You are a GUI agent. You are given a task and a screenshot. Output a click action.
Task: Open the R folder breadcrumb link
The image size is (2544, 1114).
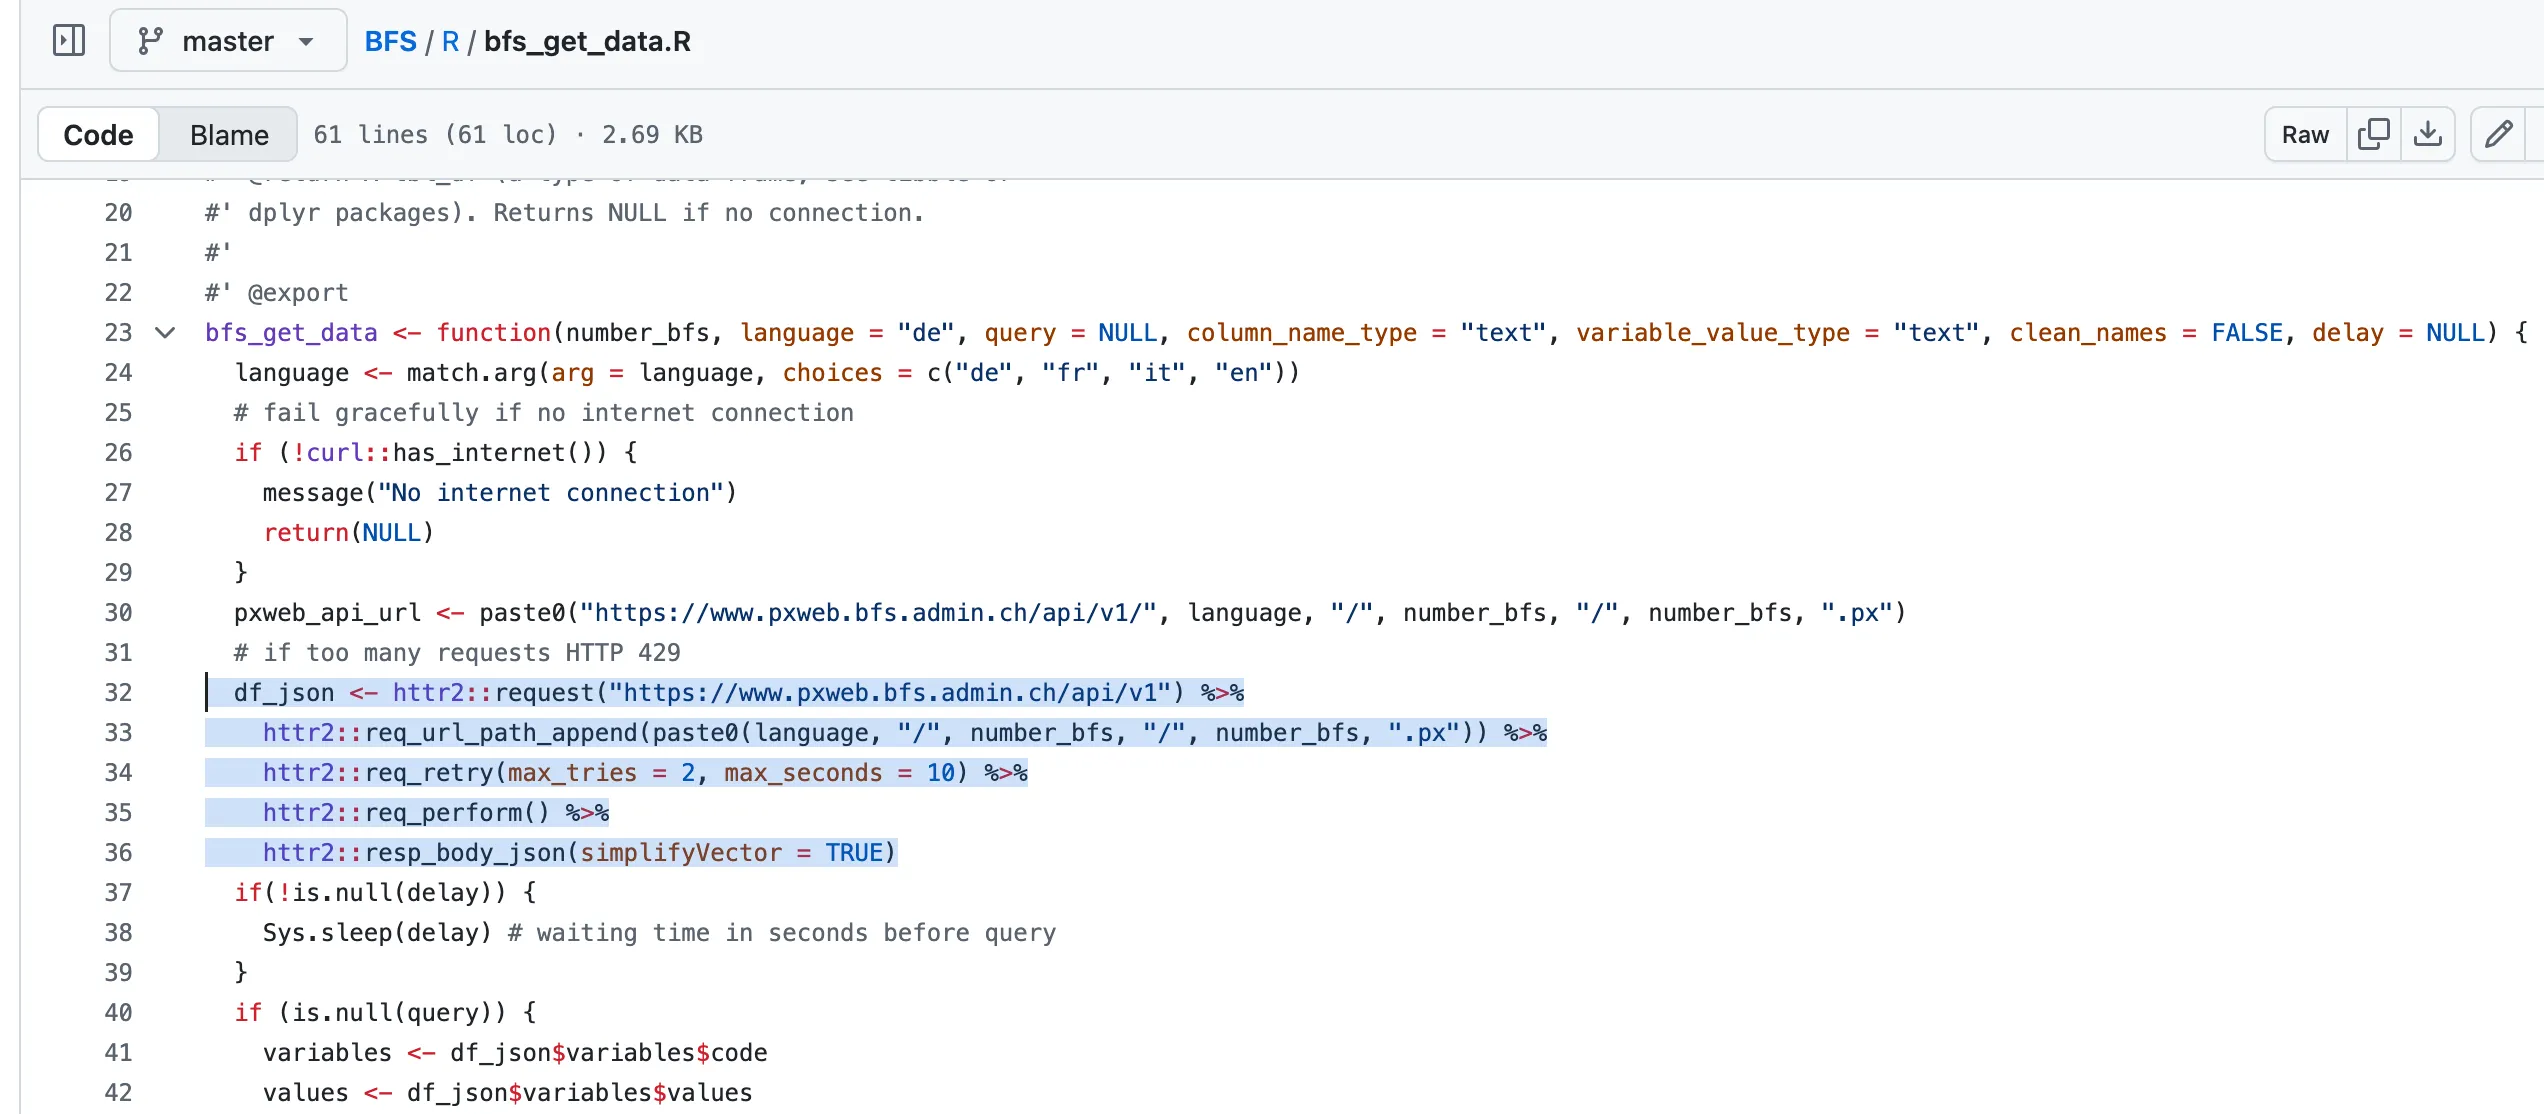450,41
